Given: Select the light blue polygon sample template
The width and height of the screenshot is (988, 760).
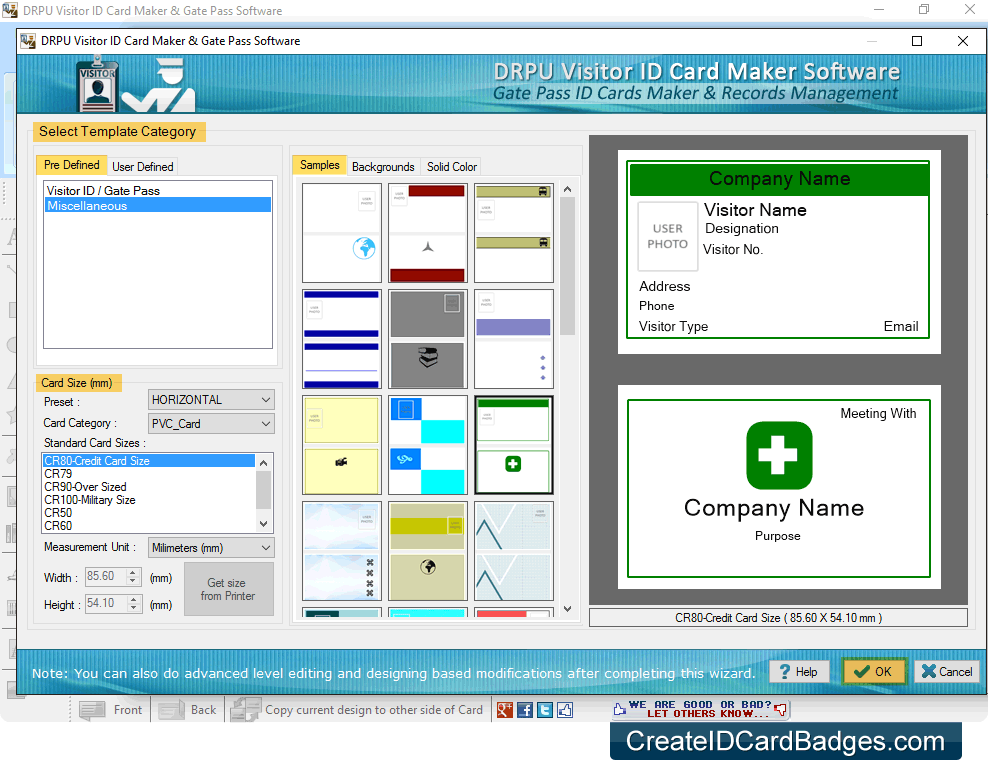Looking at the screenshot, I should tap(342, 551).
